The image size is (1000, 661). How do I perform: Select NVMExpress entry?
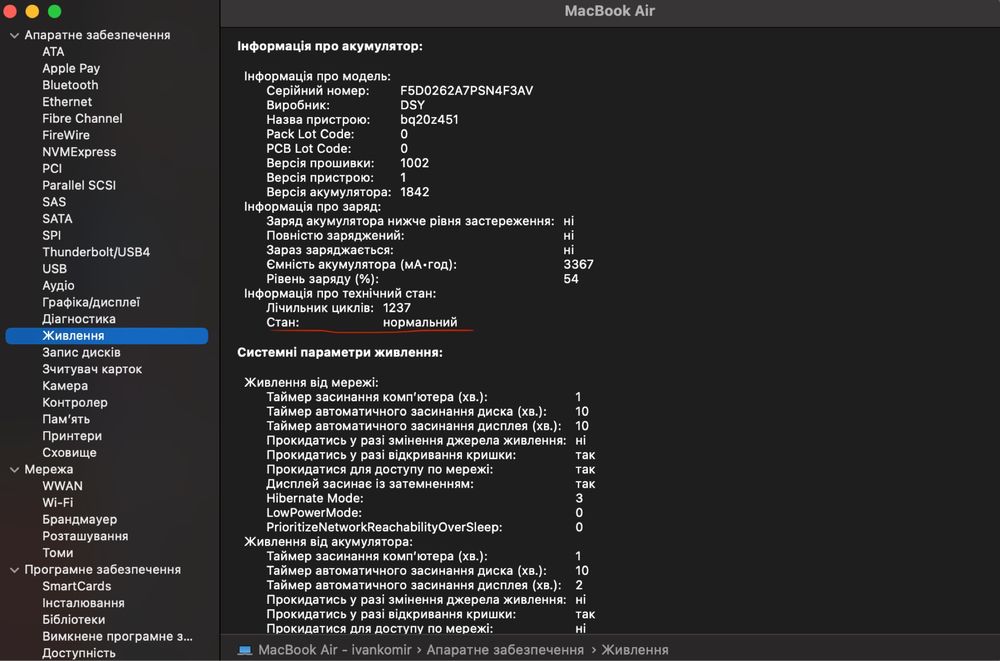pyautogui.click(x=79, y=152)
